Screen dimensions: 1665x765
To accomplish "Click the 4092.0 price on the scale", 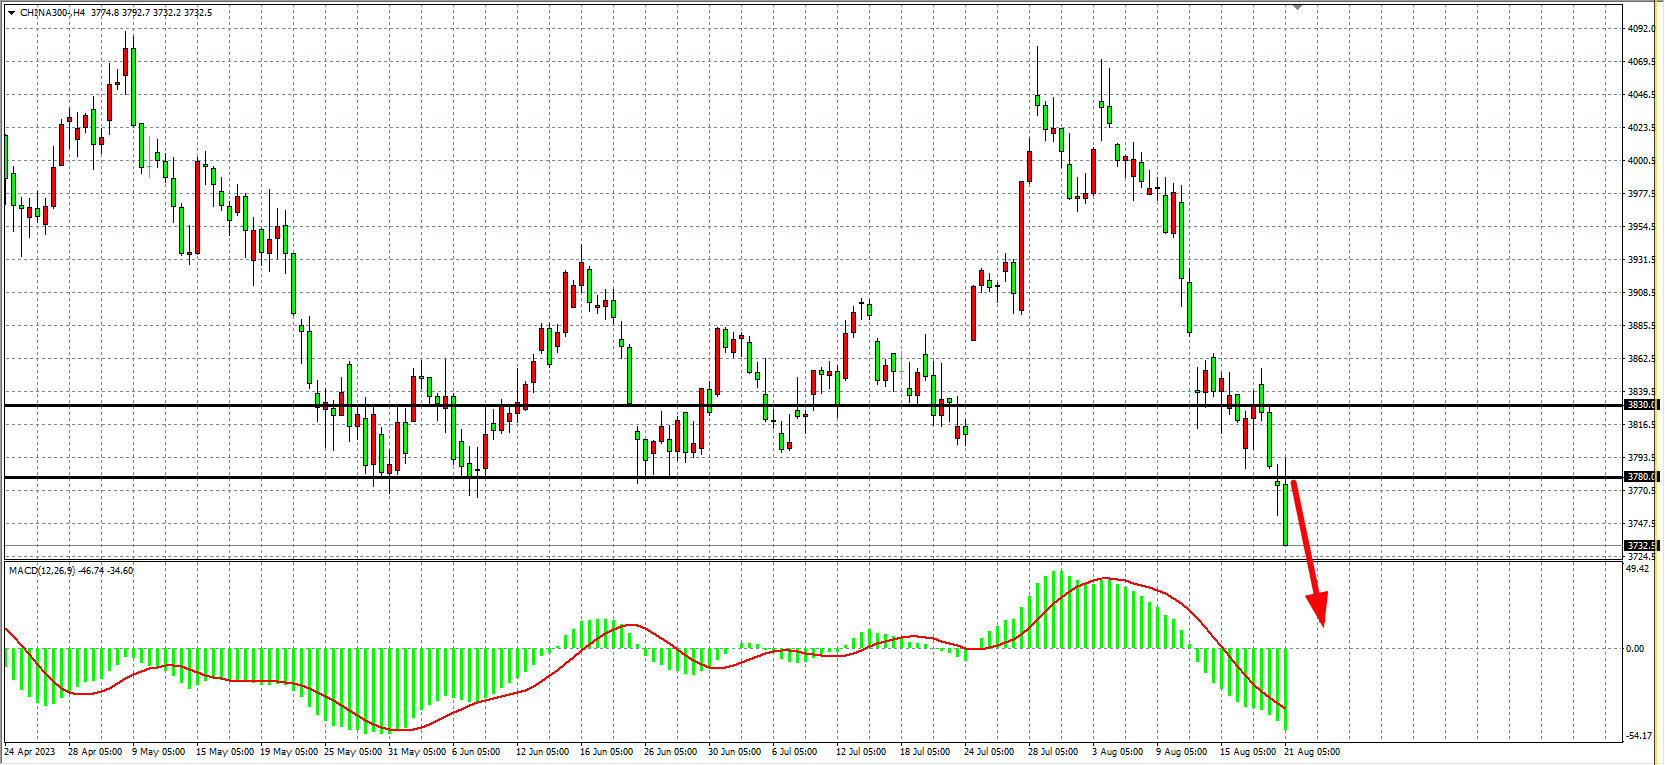I will click(x=1641, y=29).
